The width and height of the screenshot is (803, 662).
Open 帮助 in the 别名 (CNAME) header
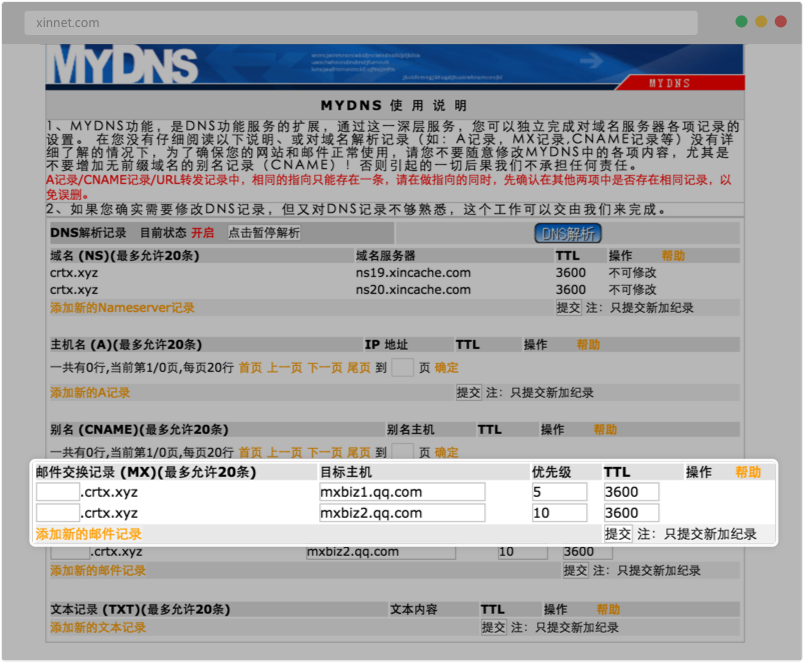605,430
